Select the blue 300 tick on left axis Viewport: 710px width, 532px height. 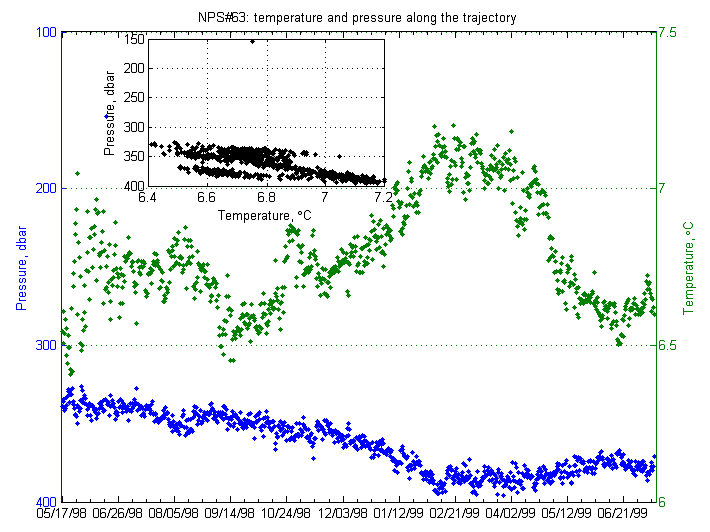[x=45, y=345]
